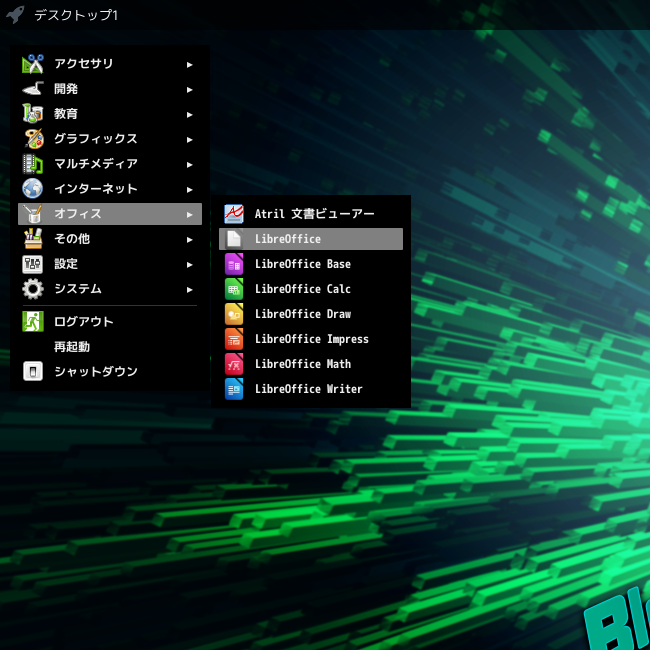Click the その他 toolbox icon
The width and height of the screenshot is (650, 650).
tap(33, 239)
